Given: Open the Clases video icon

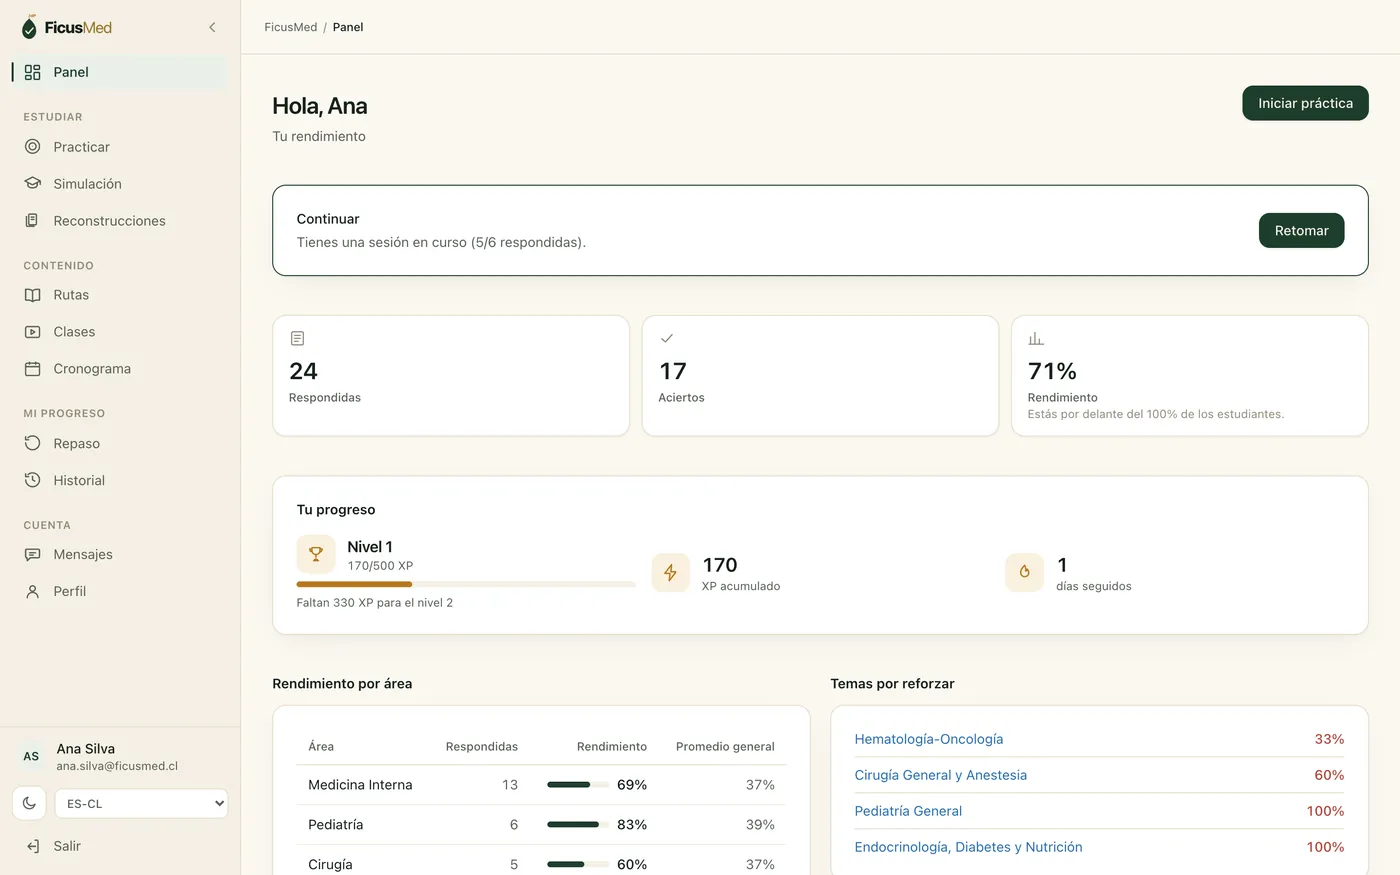Looking at the screenshot, I should pyautogui.click(x=33, y=332).
